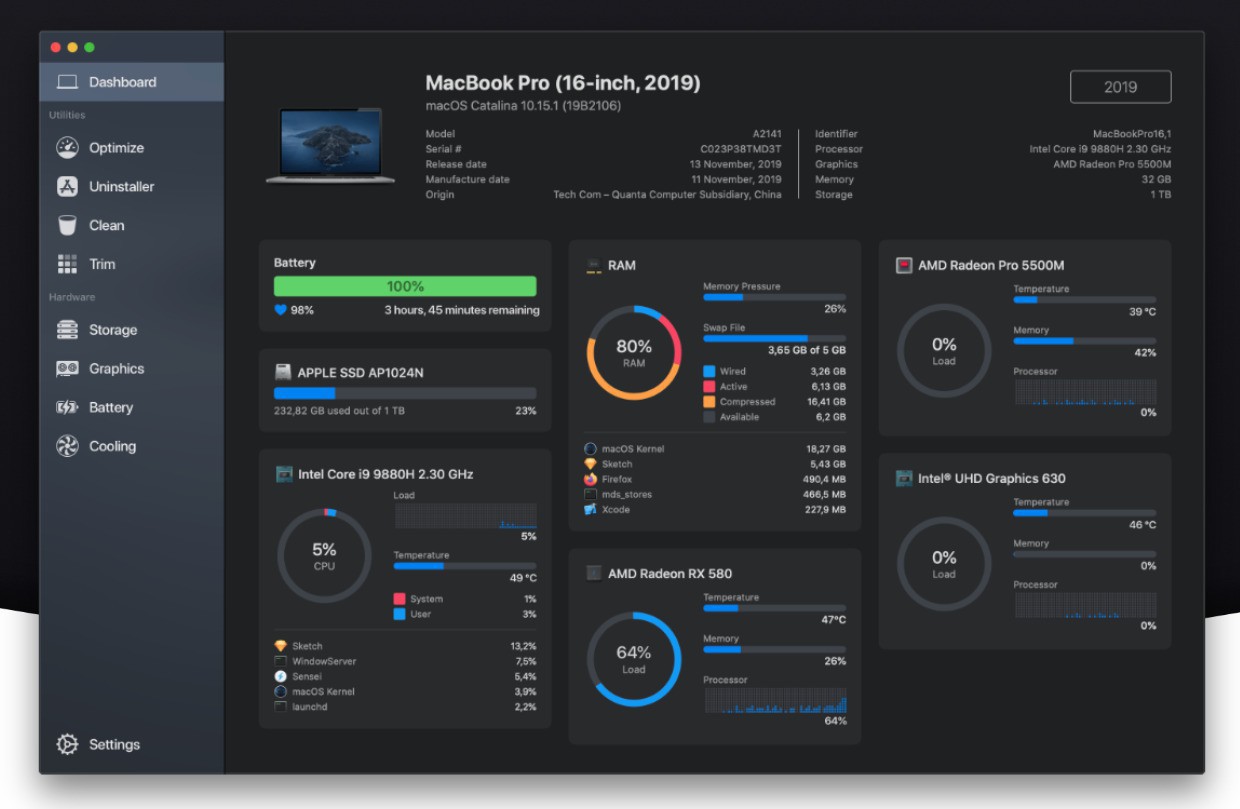Click the AMD Radeon RX 580 icon
1240x809 pixels.
593,573
